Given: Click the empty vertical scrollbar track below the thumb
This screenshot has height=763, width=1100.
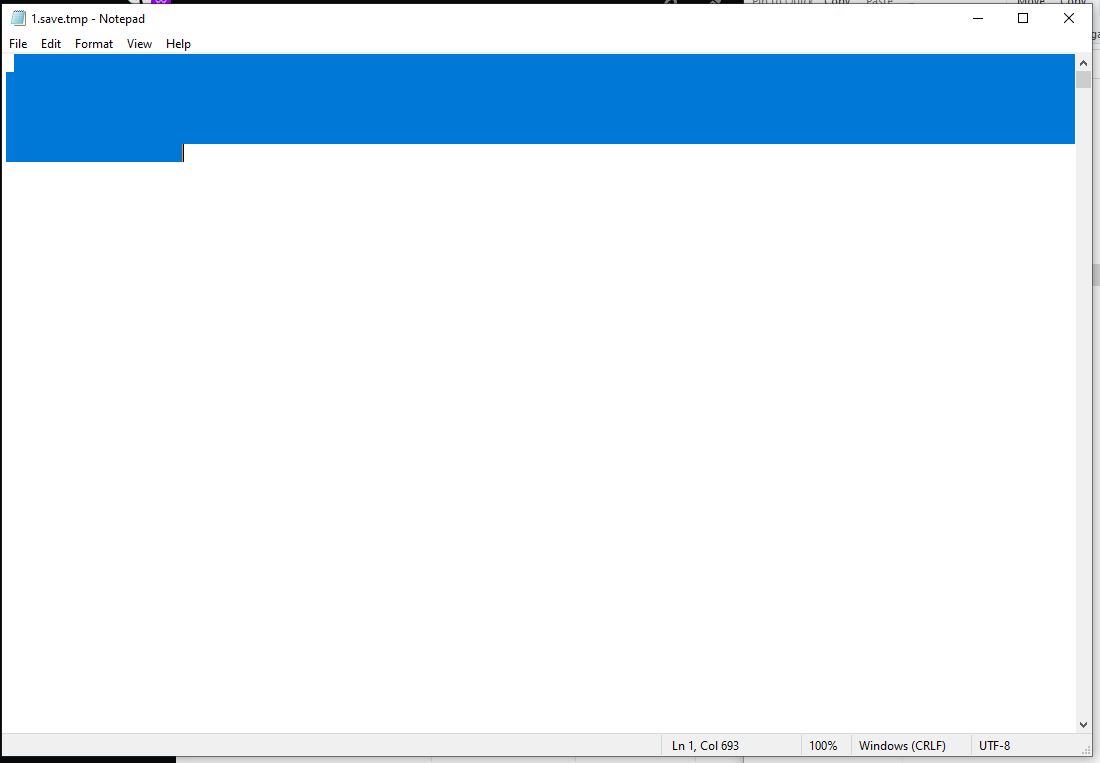Looking at the screenshot, I should point(1083,403).
